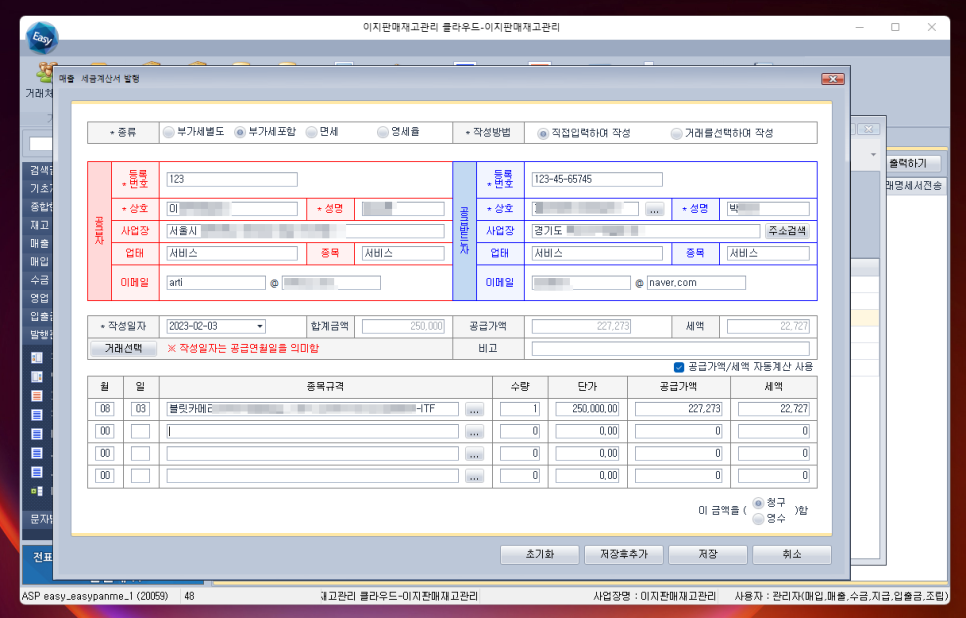The image size is (966, 618).
Task: Select the 부가세포함 radio option
Action: 240,132
